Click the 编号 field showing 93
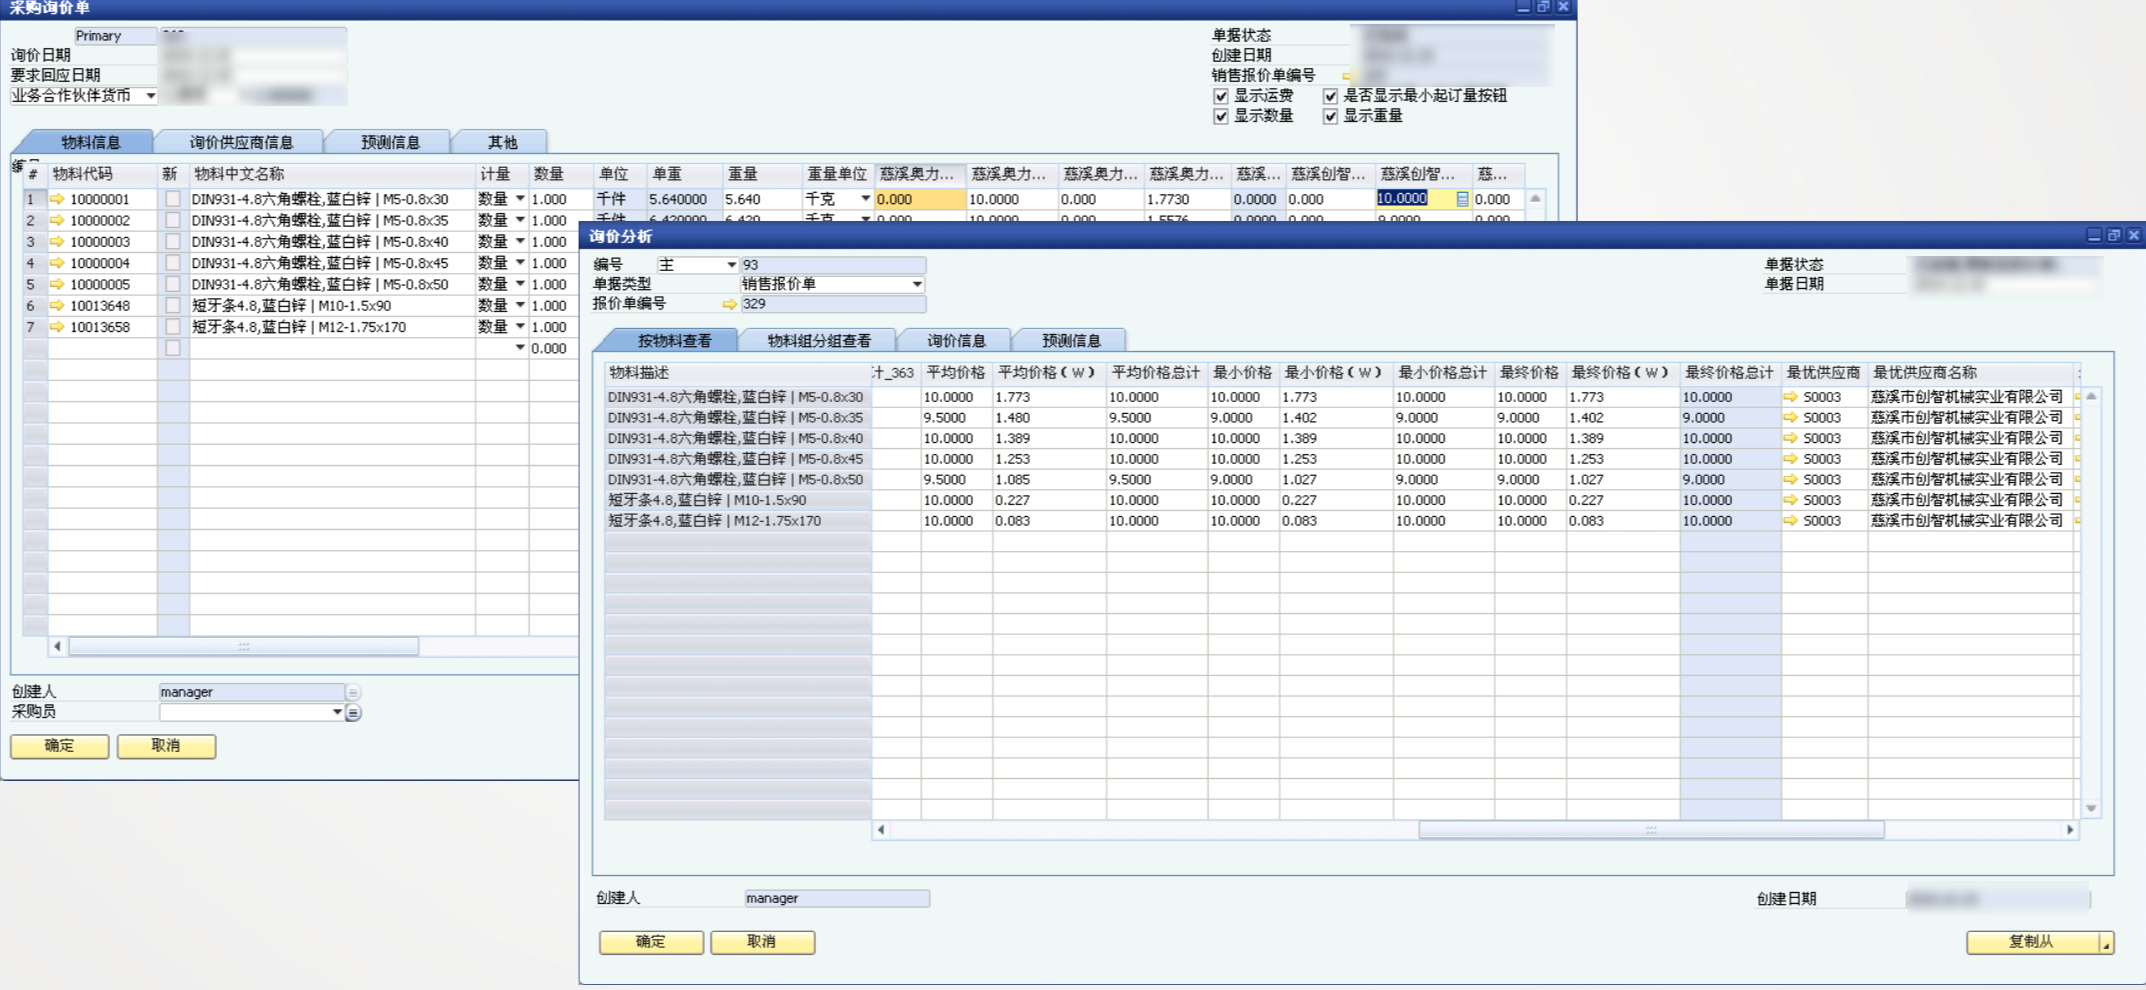This screenshot has height=990, width=2146. click(832, 265)
